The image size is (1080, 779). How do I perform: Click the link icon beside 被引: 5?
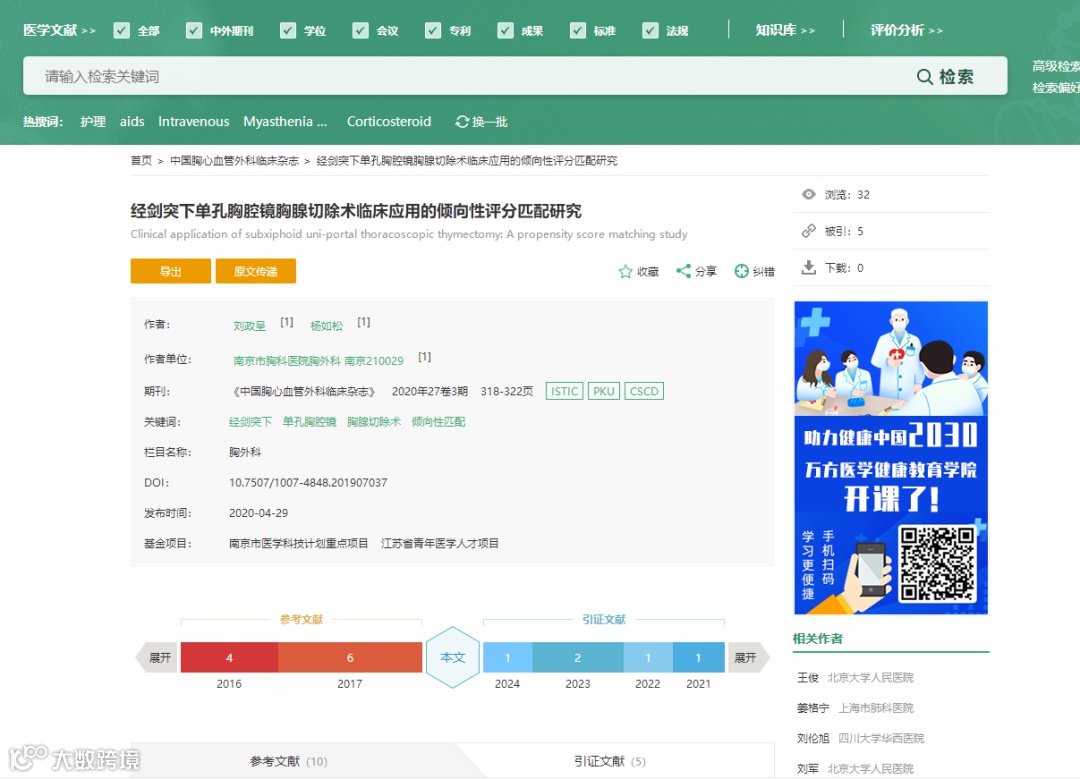(807, 231)
